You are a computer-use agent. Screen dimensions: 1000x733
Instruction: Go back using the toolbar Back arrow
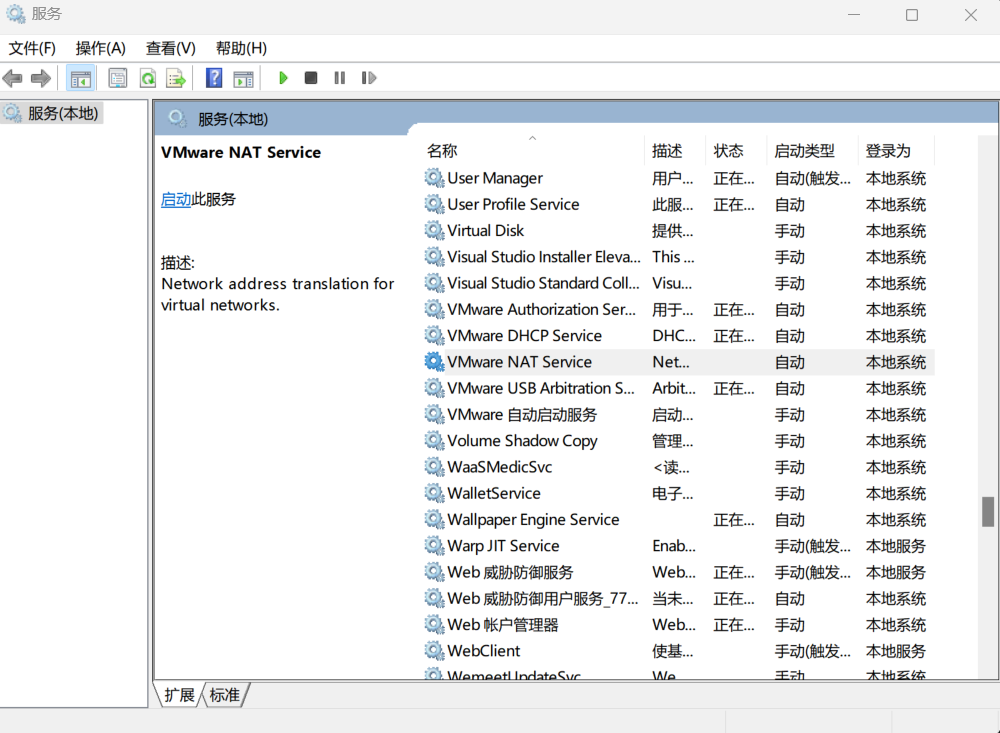[x=13, y=78]
